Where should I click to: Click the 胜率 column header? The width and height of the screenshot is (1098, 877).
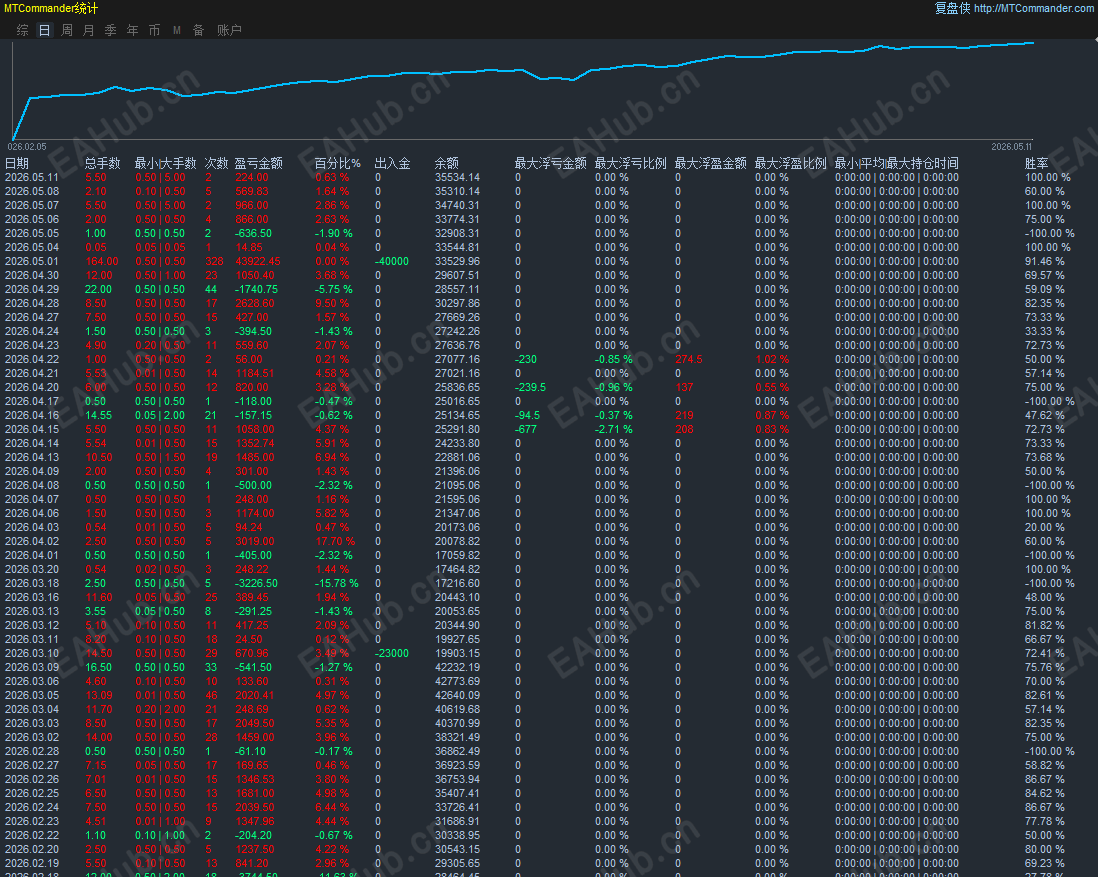pos(1036,163)
